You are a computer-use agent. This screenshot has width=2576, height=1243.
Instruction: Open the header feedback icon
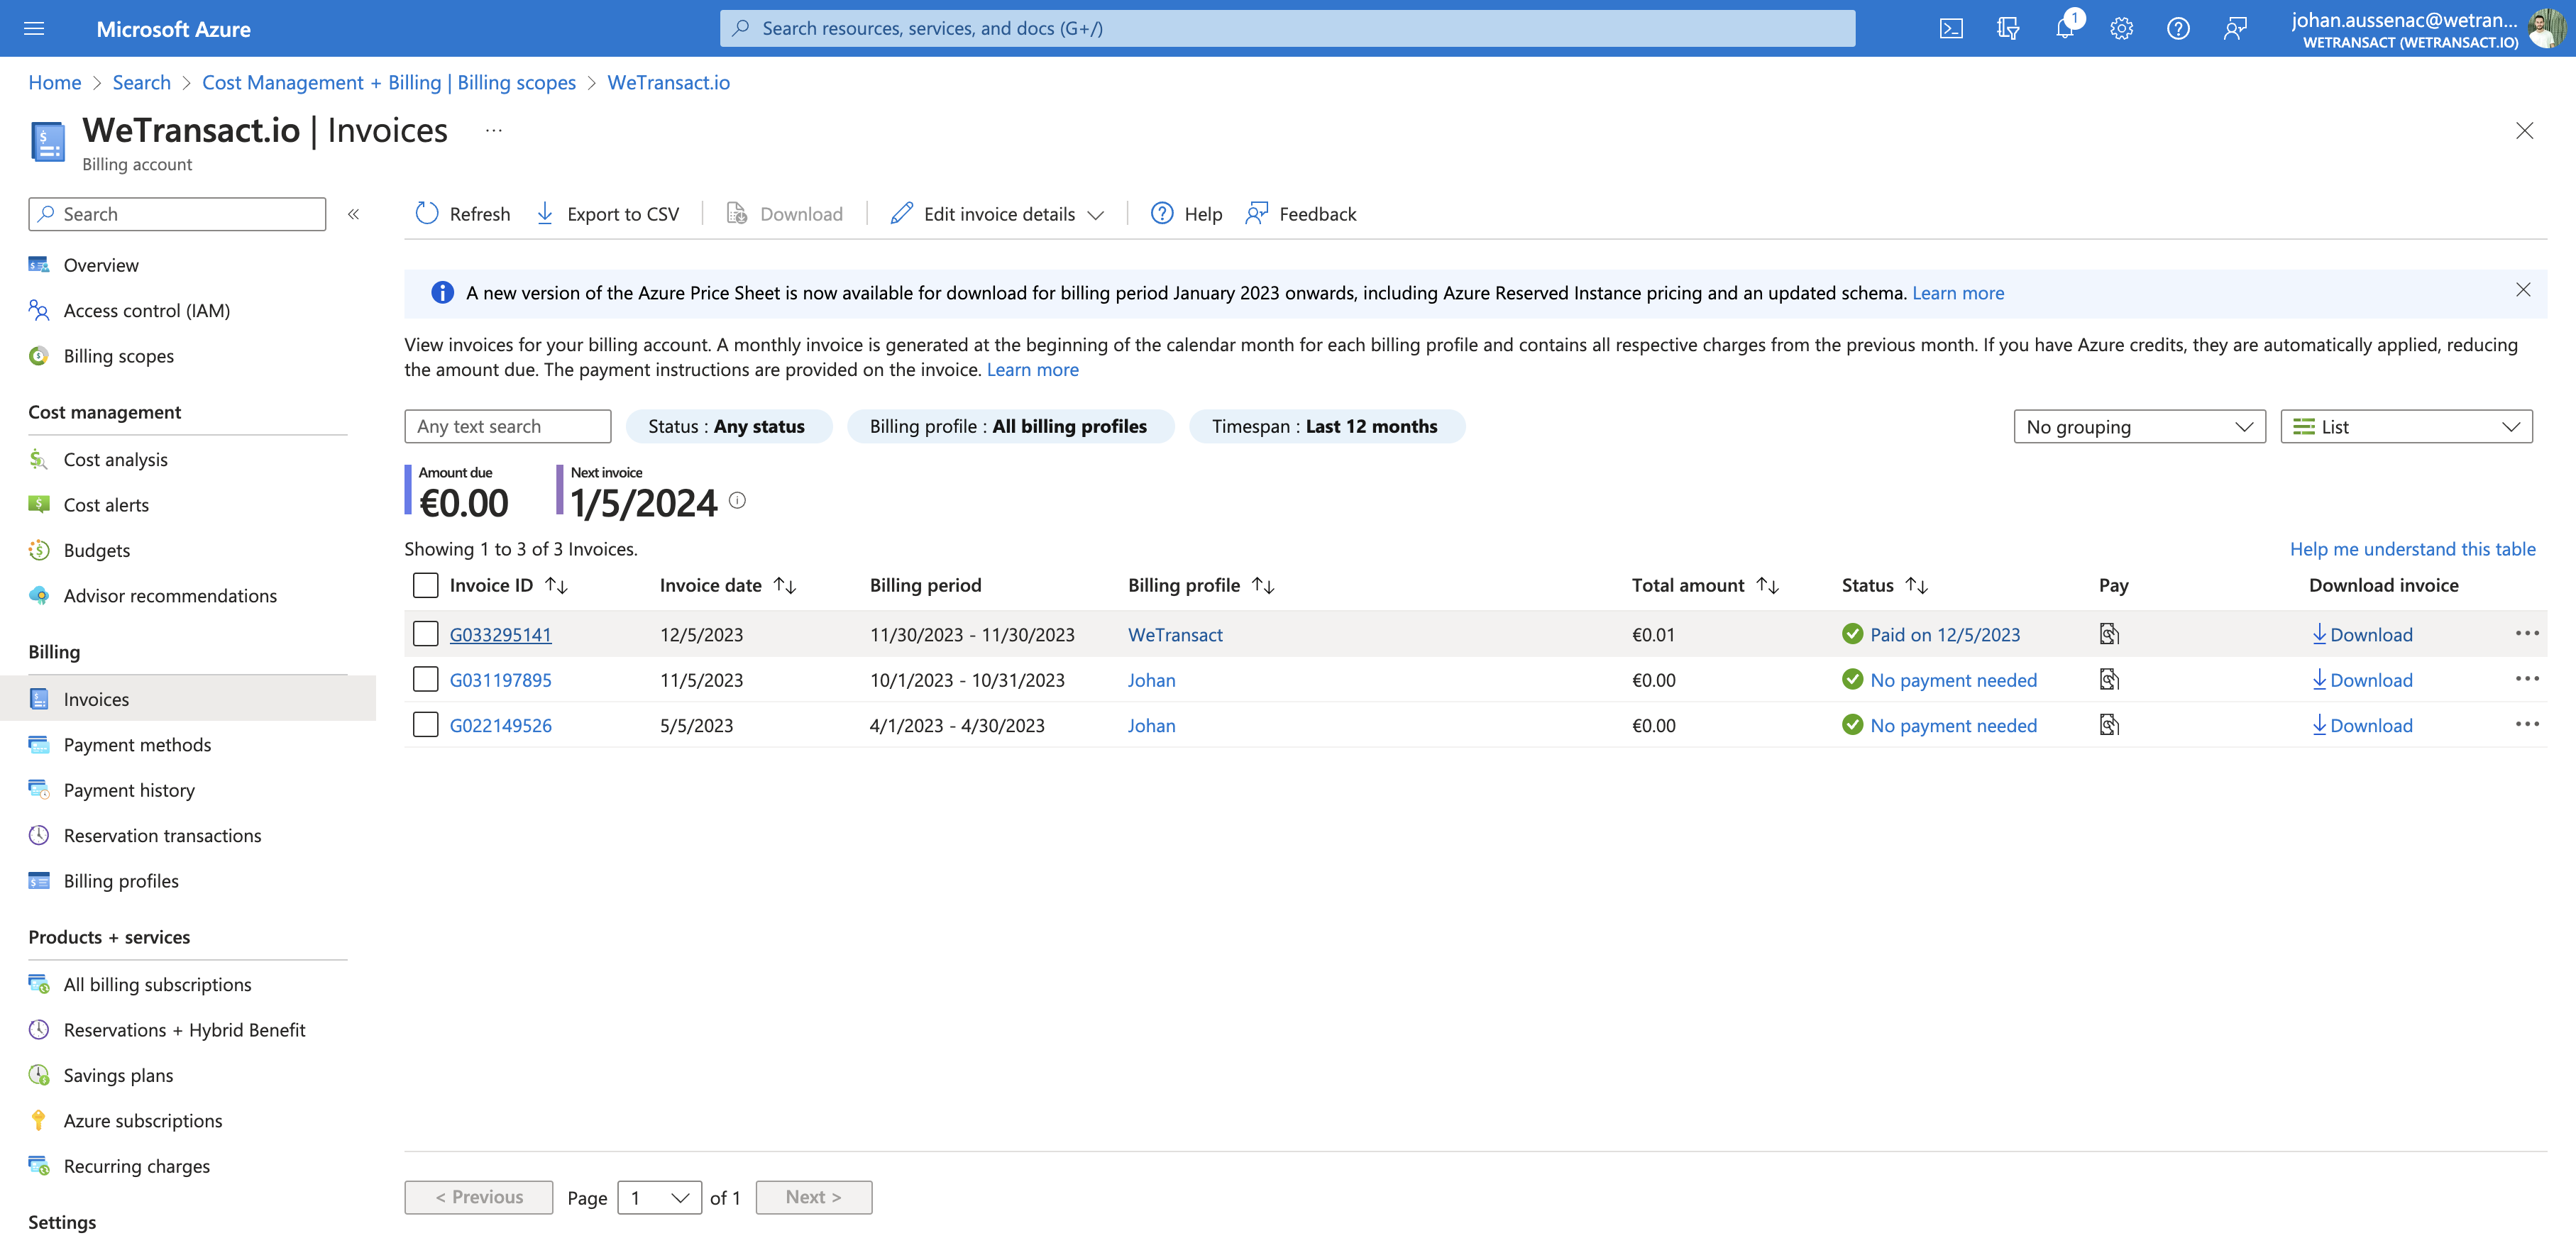(x=2235, y=29)
